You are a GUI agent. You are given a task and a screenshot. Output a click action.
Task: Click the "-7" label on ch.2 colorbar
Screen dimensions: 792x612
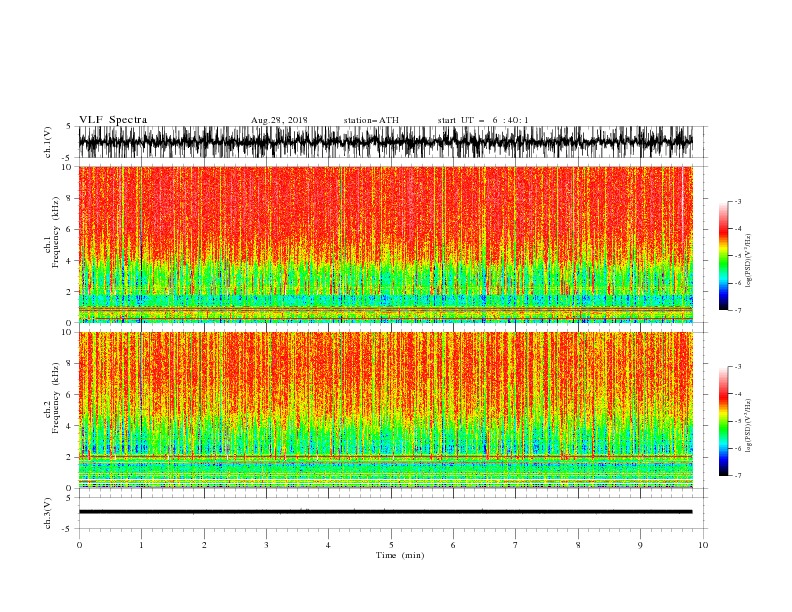[x=738, y=476]
